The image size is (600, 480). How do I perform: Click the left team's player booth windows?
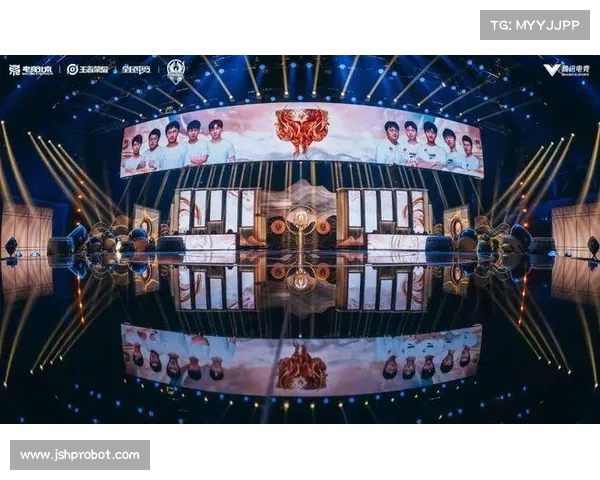pyautogui.click(x=217, y=211)
